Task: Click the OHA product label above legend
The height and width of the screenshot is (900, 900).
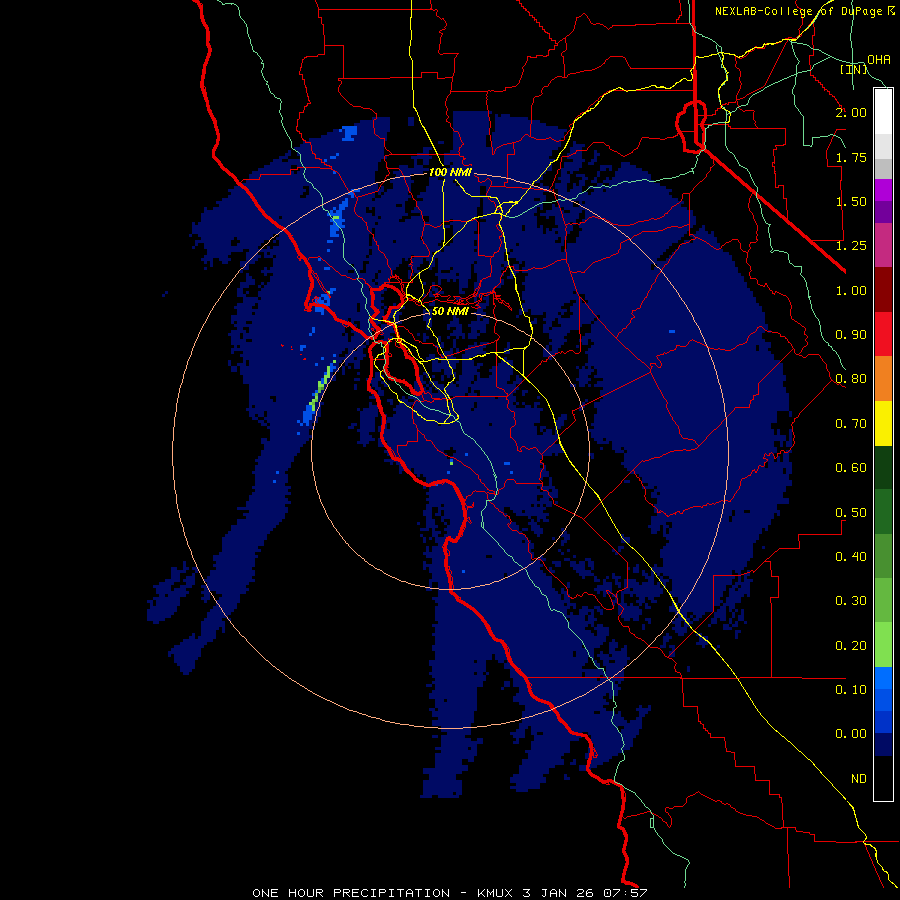Action: point(879,60)
